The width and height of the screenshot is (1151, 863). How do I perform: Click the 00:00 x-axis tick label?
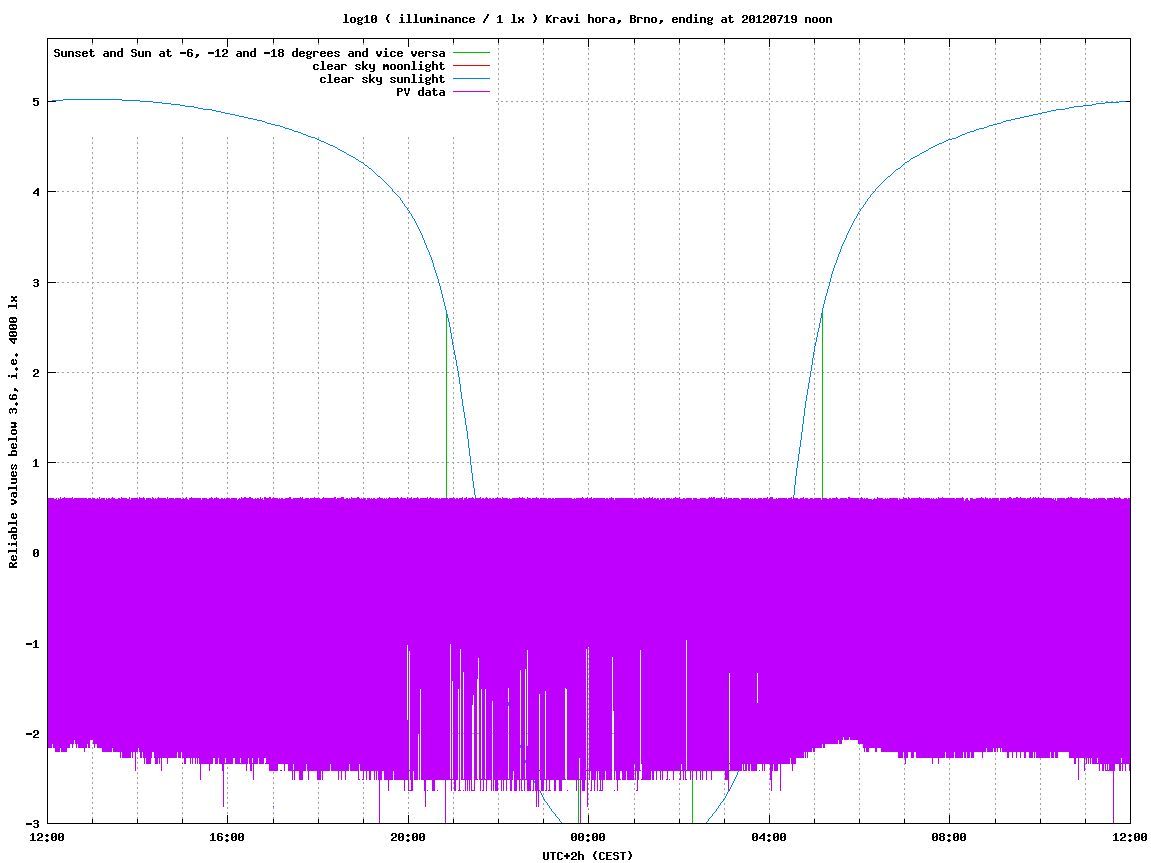coord(589,837)
